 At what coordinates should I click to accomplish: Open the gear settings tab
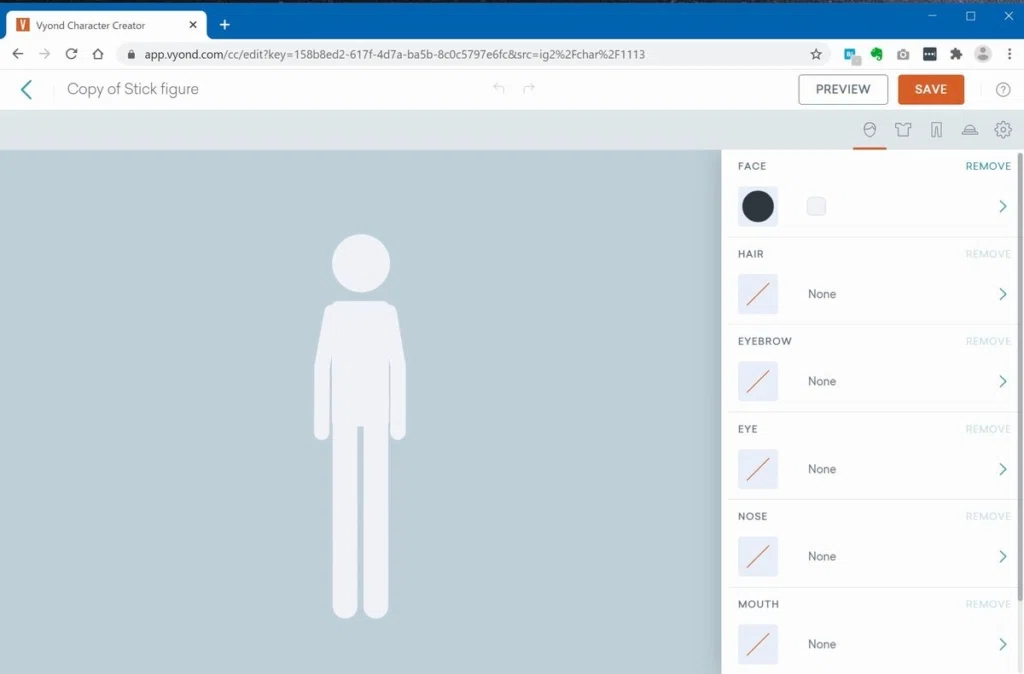pos(1003,129)
